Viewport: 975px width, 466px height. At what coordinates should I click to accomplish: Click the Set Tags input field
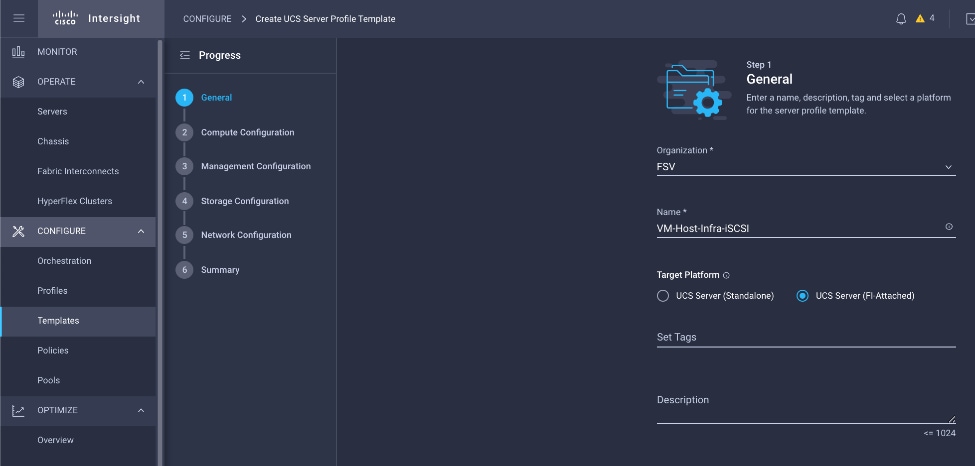coord(806,337)
